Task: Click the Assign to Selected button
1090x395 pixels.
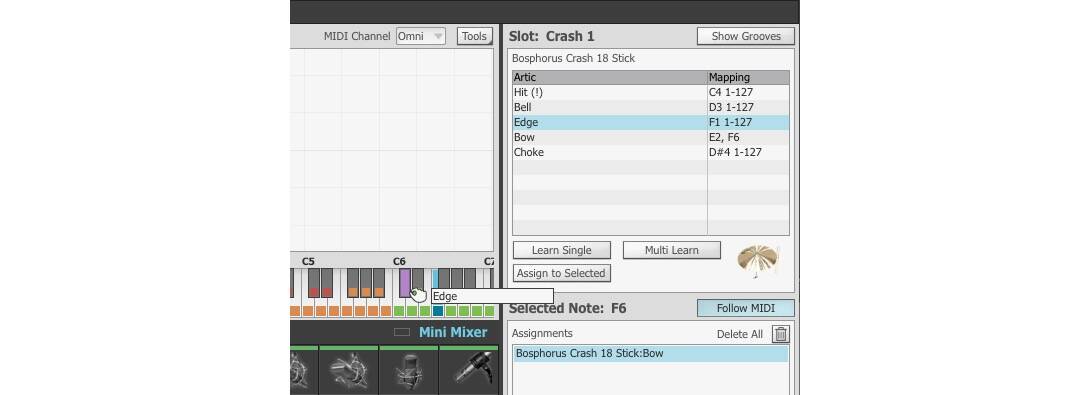Action: pyautogui.click(x=561, y=273)
